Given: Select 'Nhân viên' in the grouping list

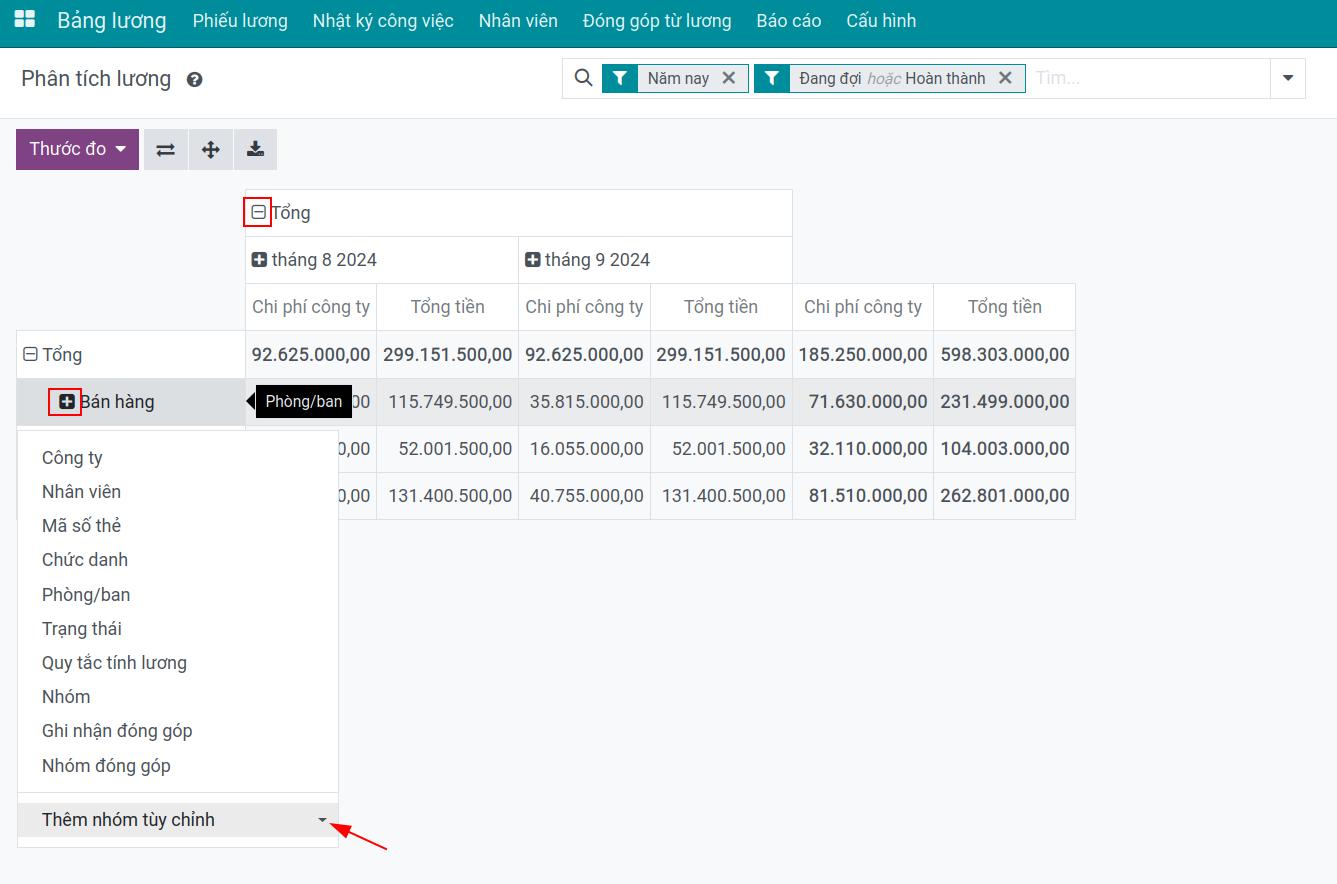Looking at the screenshot, I should click(x=81, y=492).
